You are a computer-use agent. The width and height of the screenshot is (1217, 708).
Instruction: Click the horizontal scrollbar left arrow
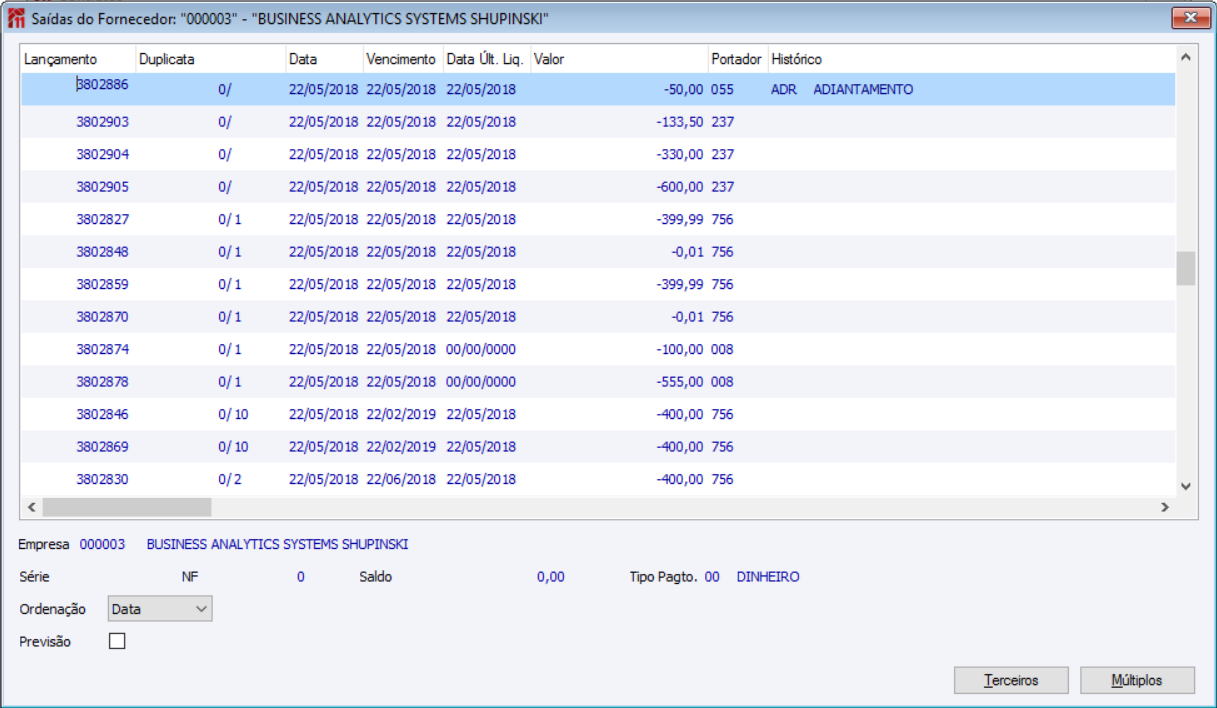(32, 508)
